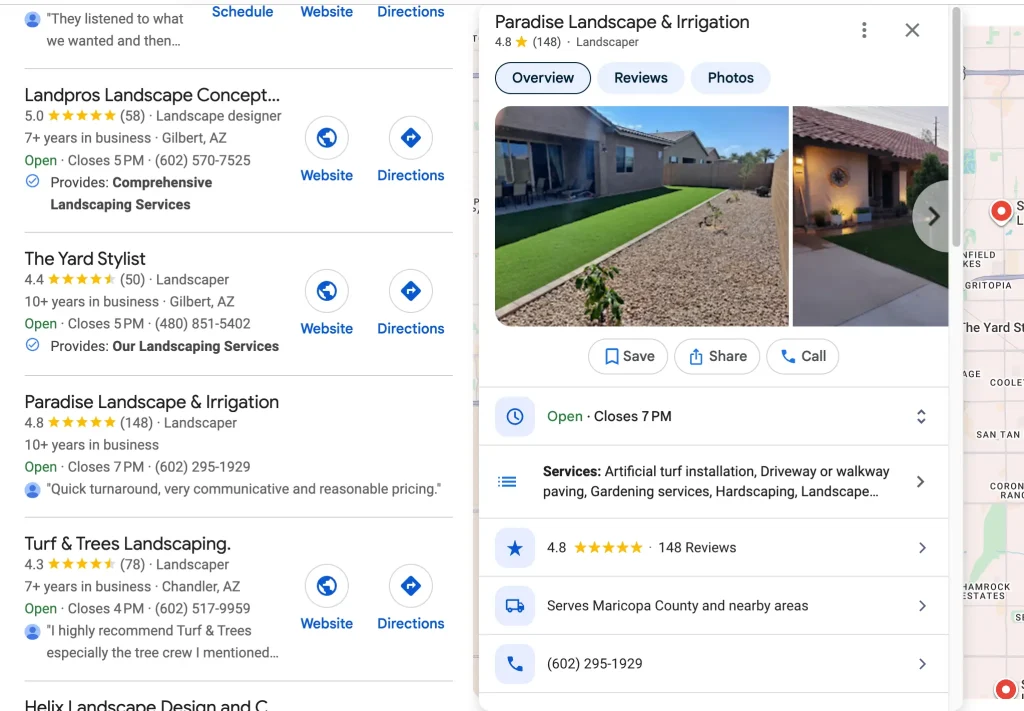Get directions icon for The Yard Stylist
Screen dimensions: 1024x711
point(410,291)
